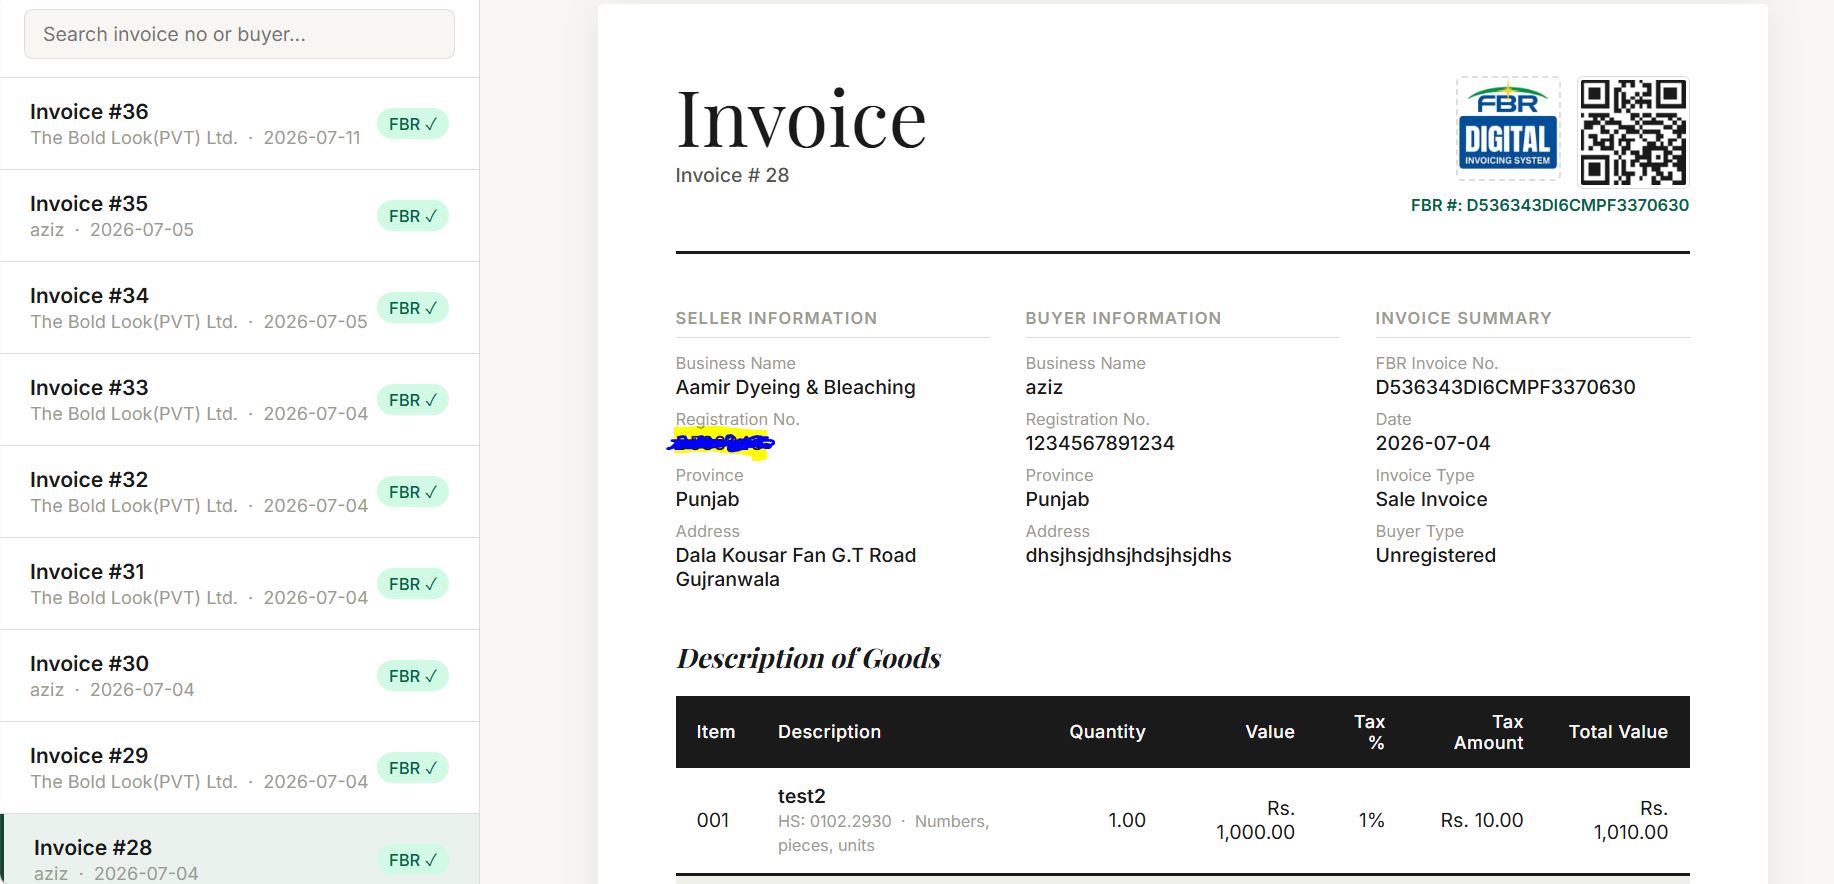Click the FBR badge on Invoice #31
This screenshot has height=884, width=1834.
[412, 584]
